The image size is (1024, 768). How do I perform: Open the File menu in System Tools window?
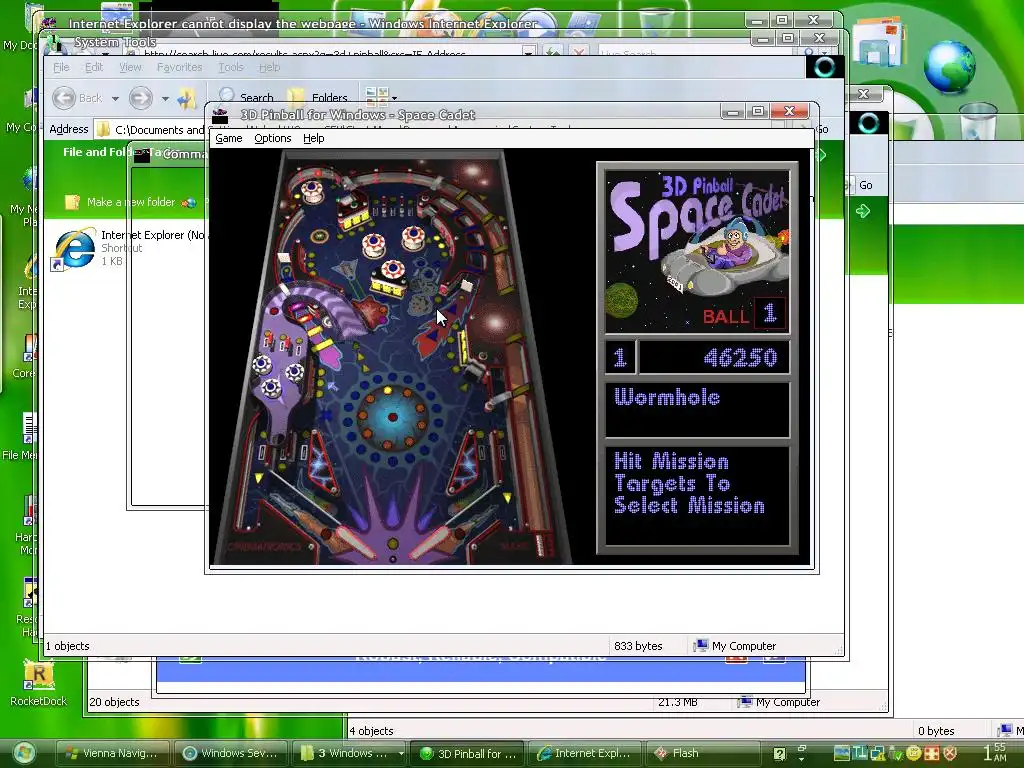[x=61, y=67]
